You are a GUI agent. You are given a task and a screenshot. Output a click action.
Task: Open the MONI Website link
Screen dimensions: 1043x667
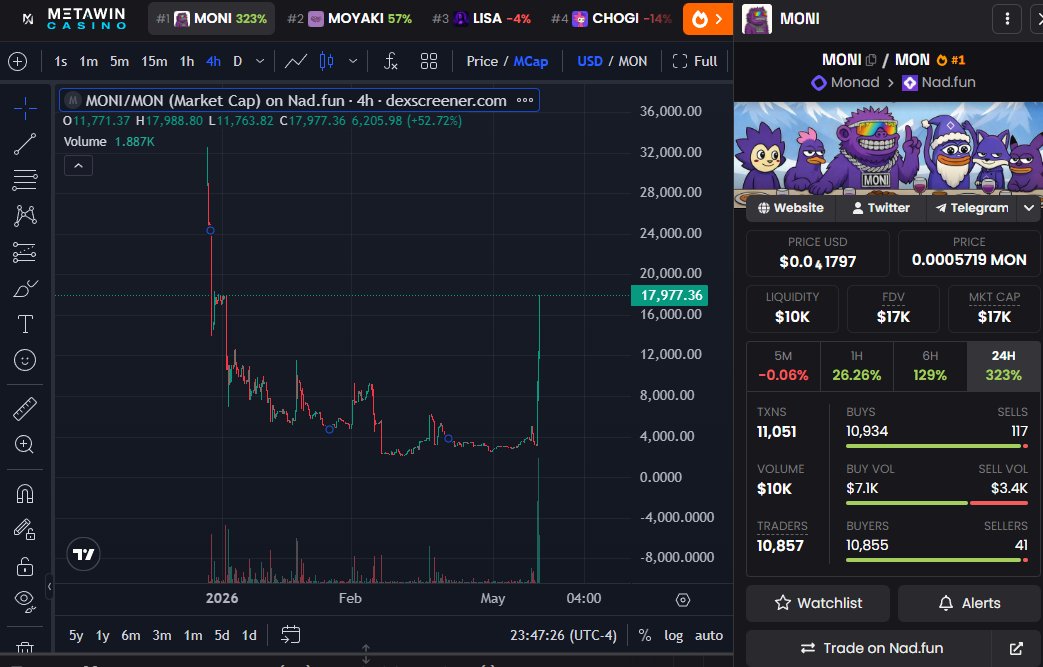(x=791, y=208)
